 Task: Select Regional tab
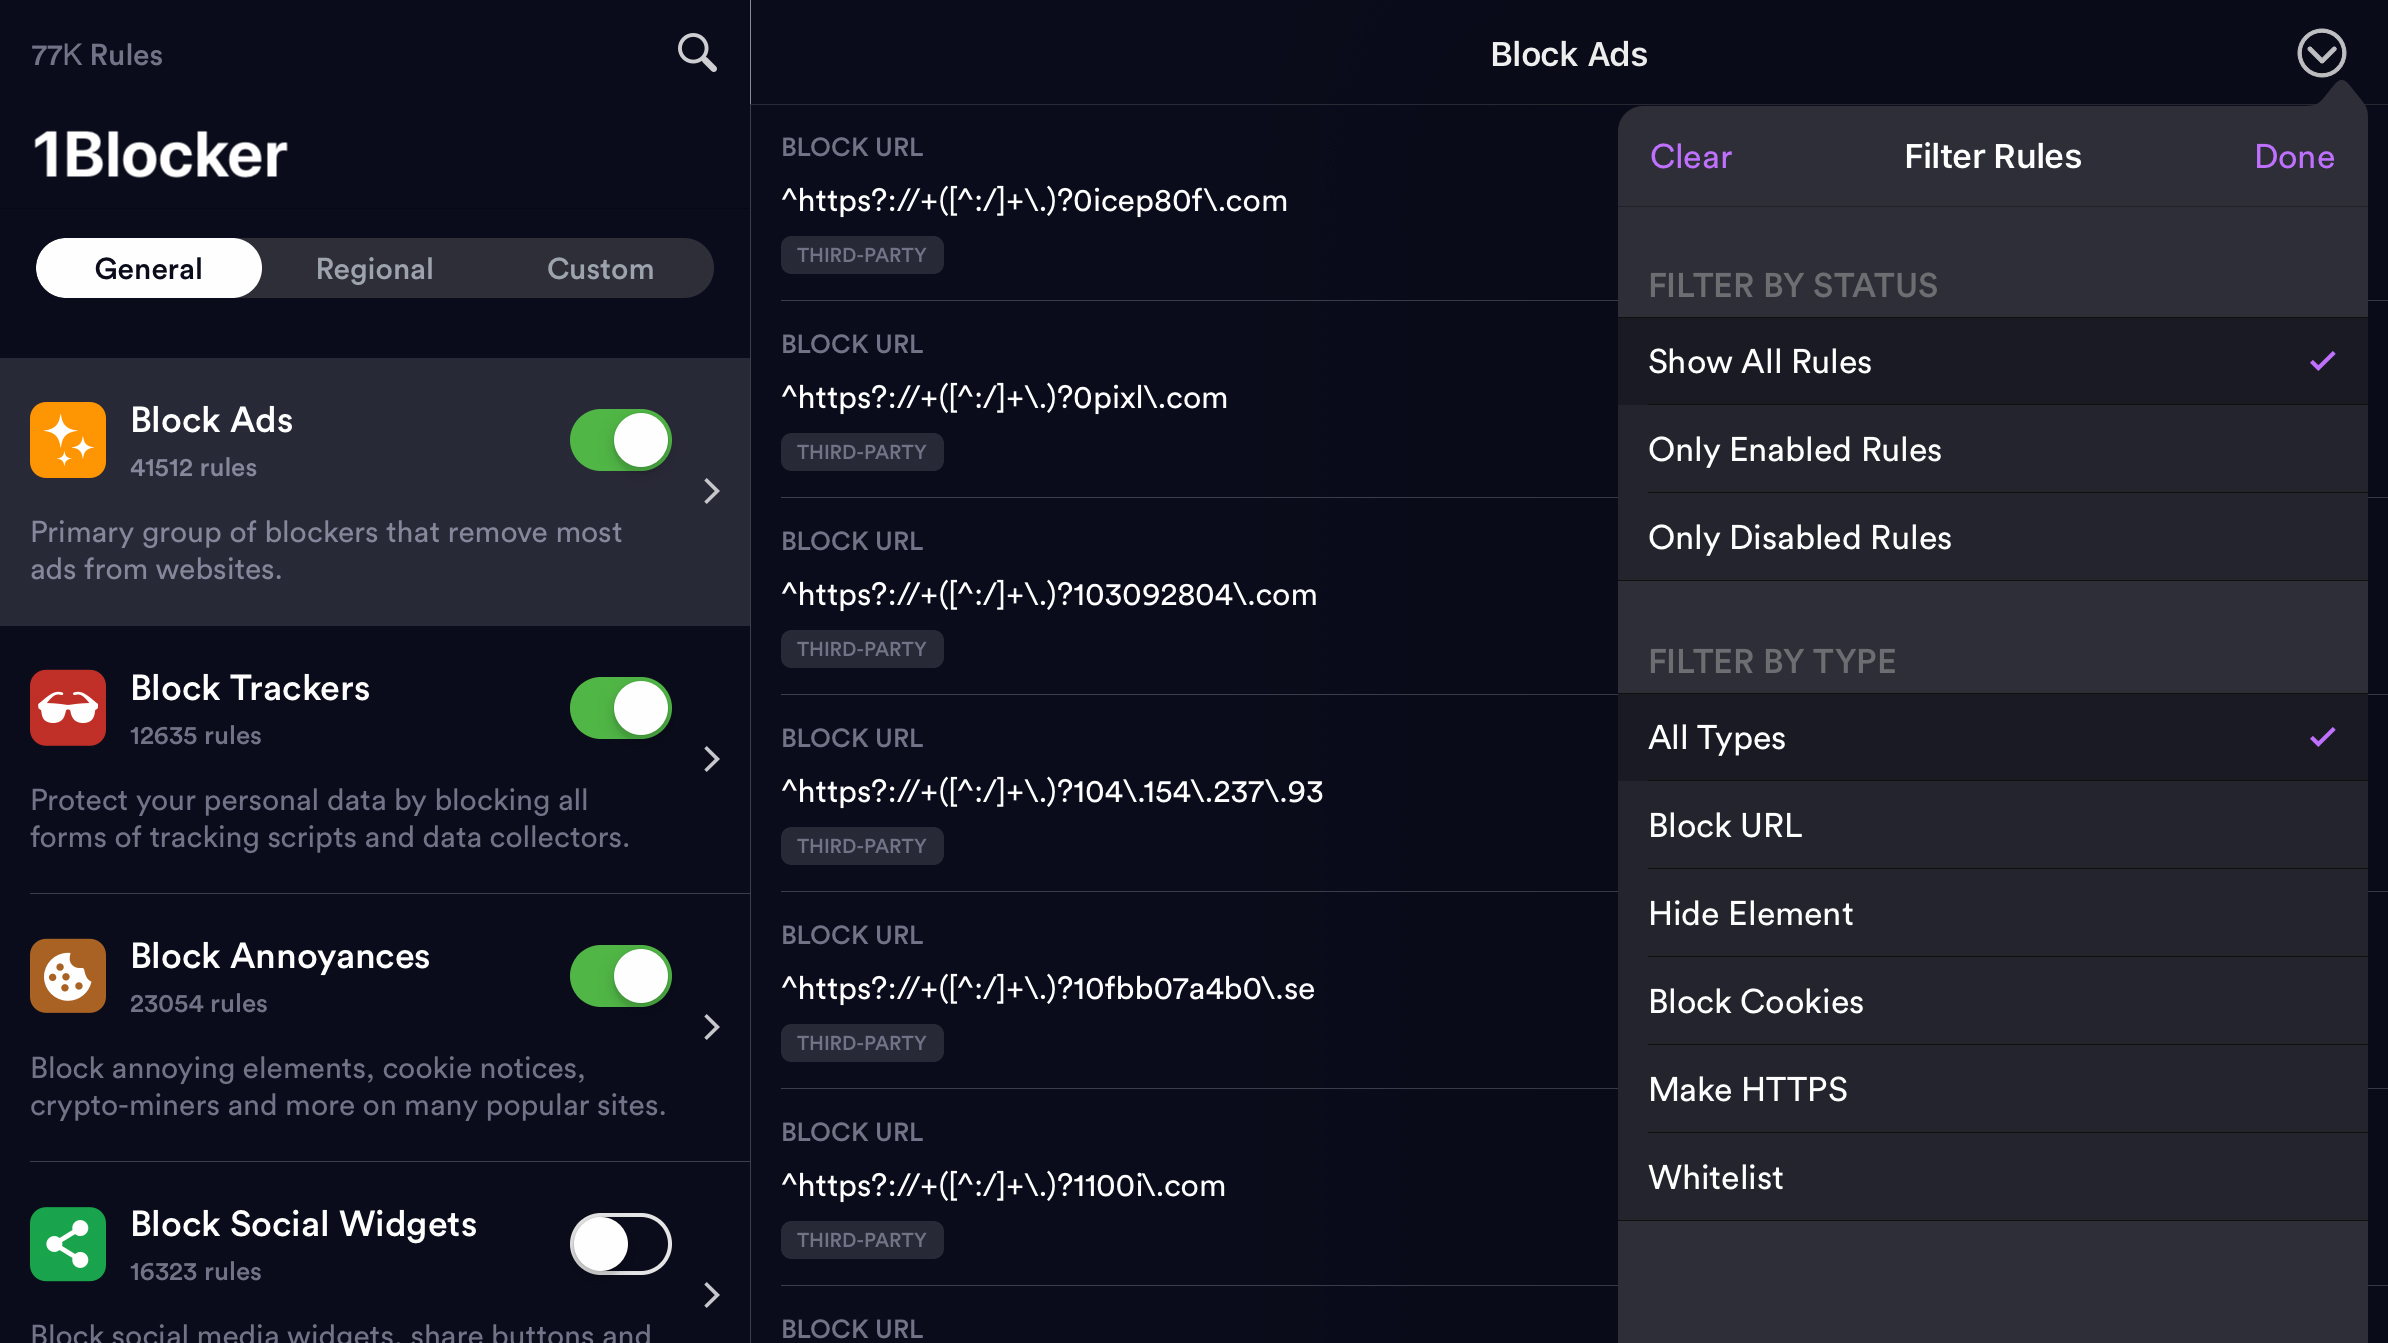click(374, 267)
